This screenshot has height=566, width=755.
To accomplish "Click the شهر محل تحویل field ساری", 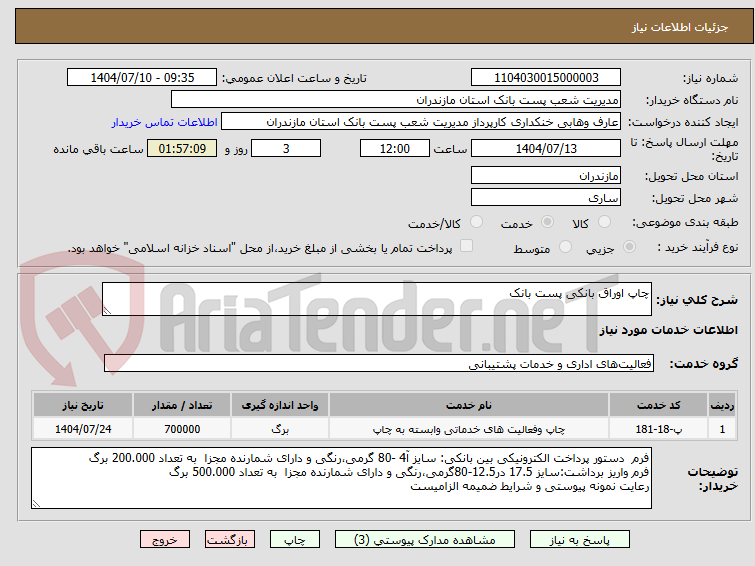I will click(546, 197).
